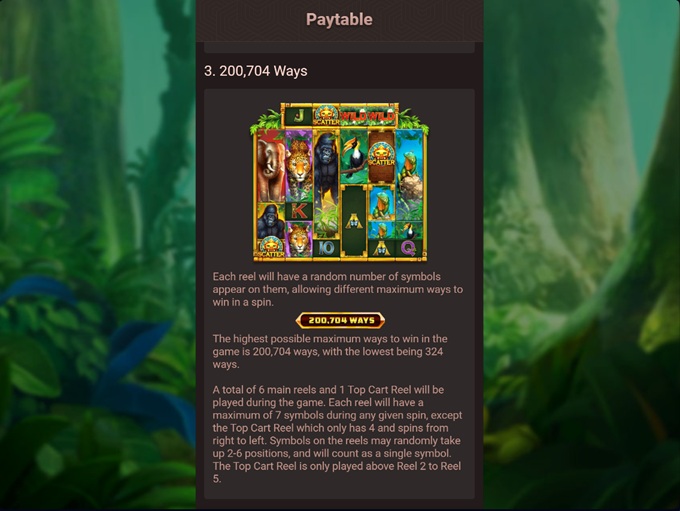
Task: Click the 200,704 WAYS gold badge
Action: tap(340, 321)
